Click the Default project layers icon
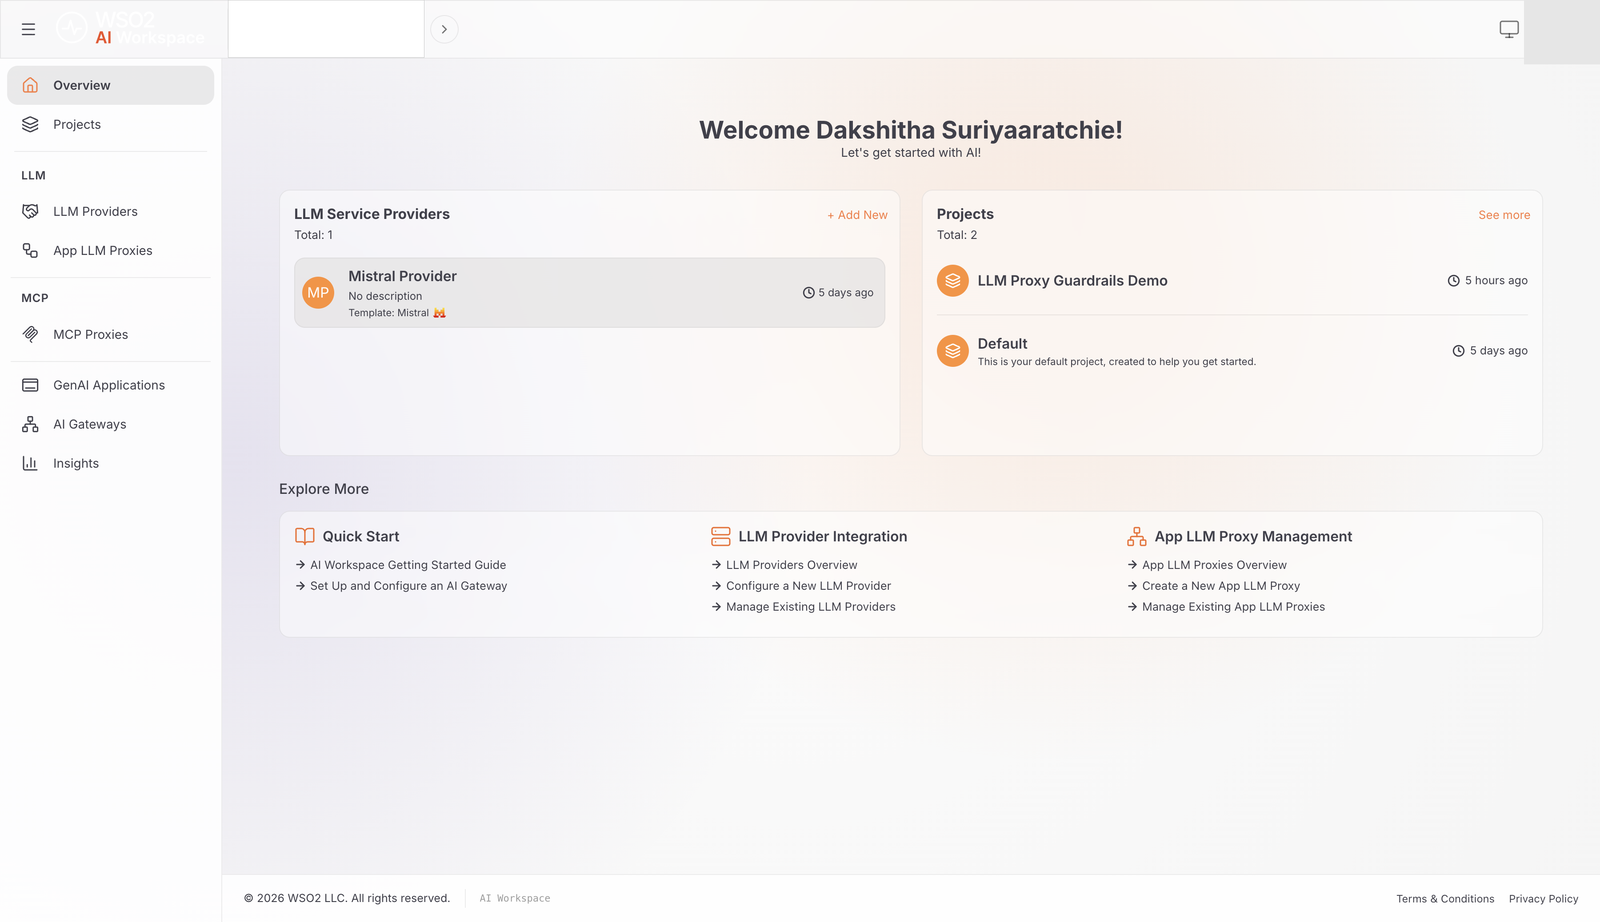 click(952, 351)
